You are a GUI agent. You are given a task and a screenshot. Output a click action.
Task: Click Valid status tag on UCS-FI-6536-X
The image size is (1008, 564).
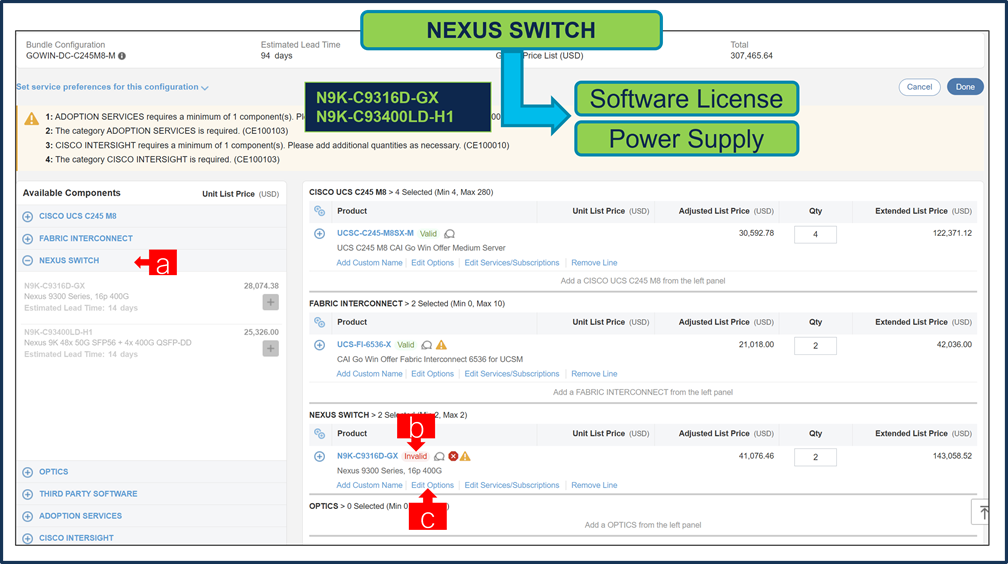(406, 345)
